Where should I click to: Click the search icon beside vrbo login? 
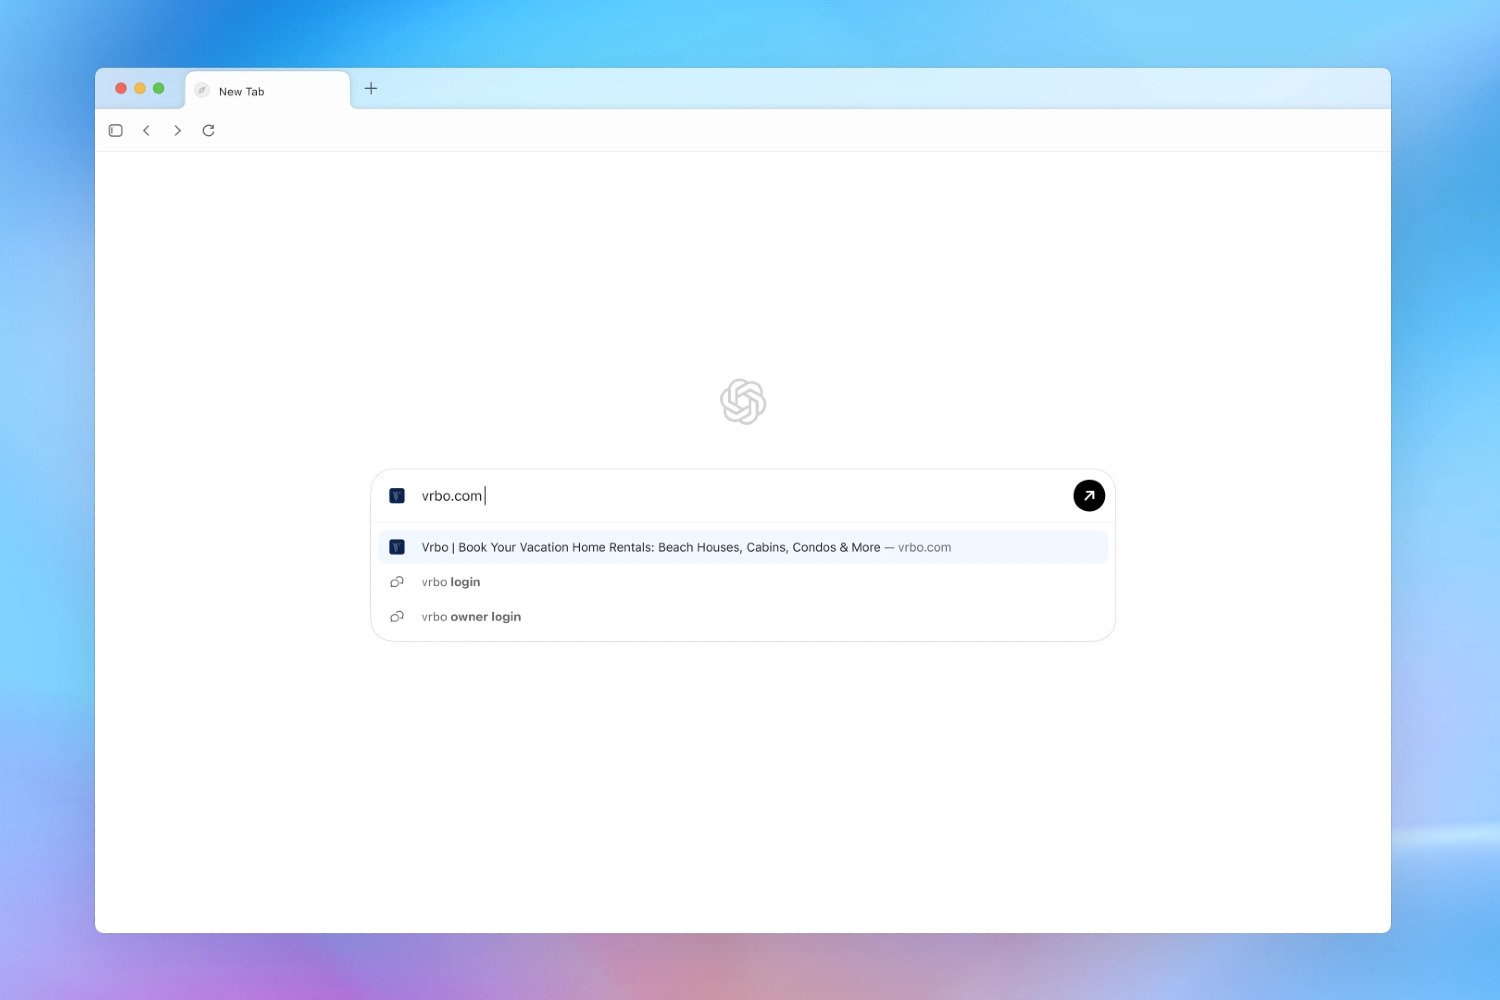click(x=397, y=581)
